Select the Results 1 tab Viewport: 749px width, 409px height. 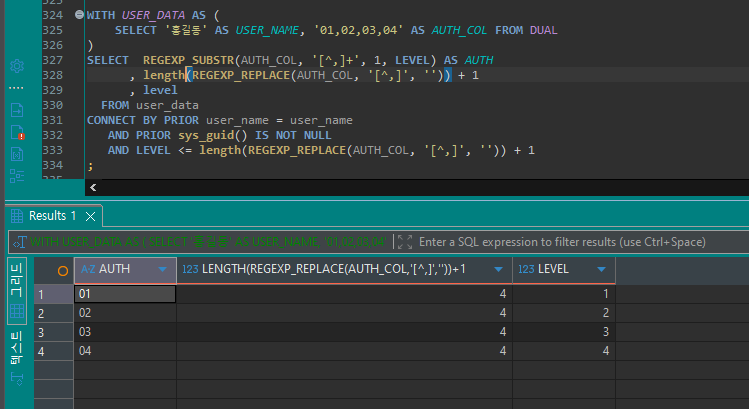coord(53,216)
